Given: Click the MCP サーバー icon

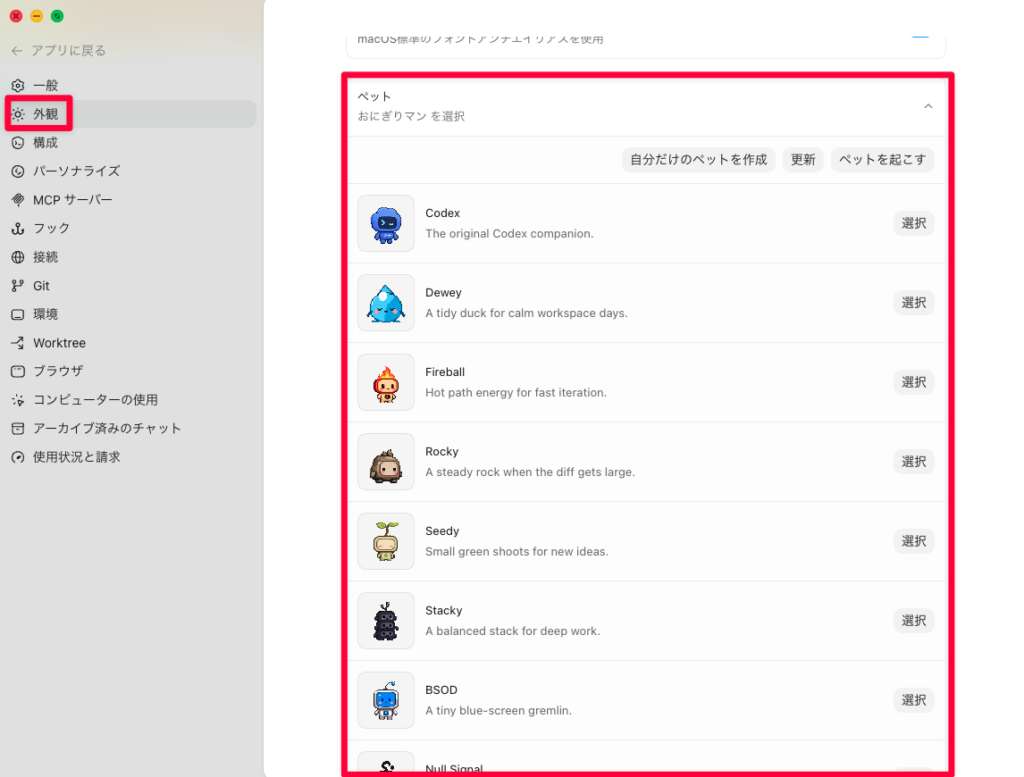Looking at the screenshot, I should [18, 200].
